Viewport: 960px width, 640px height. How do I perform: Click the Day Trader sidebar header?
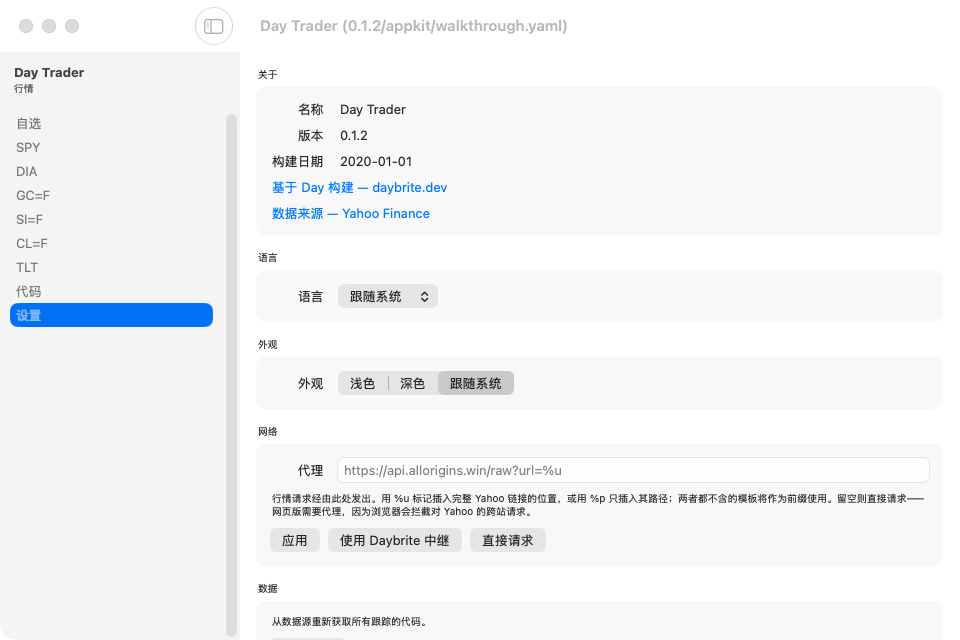pyautogui.click(x=49, y=72)
